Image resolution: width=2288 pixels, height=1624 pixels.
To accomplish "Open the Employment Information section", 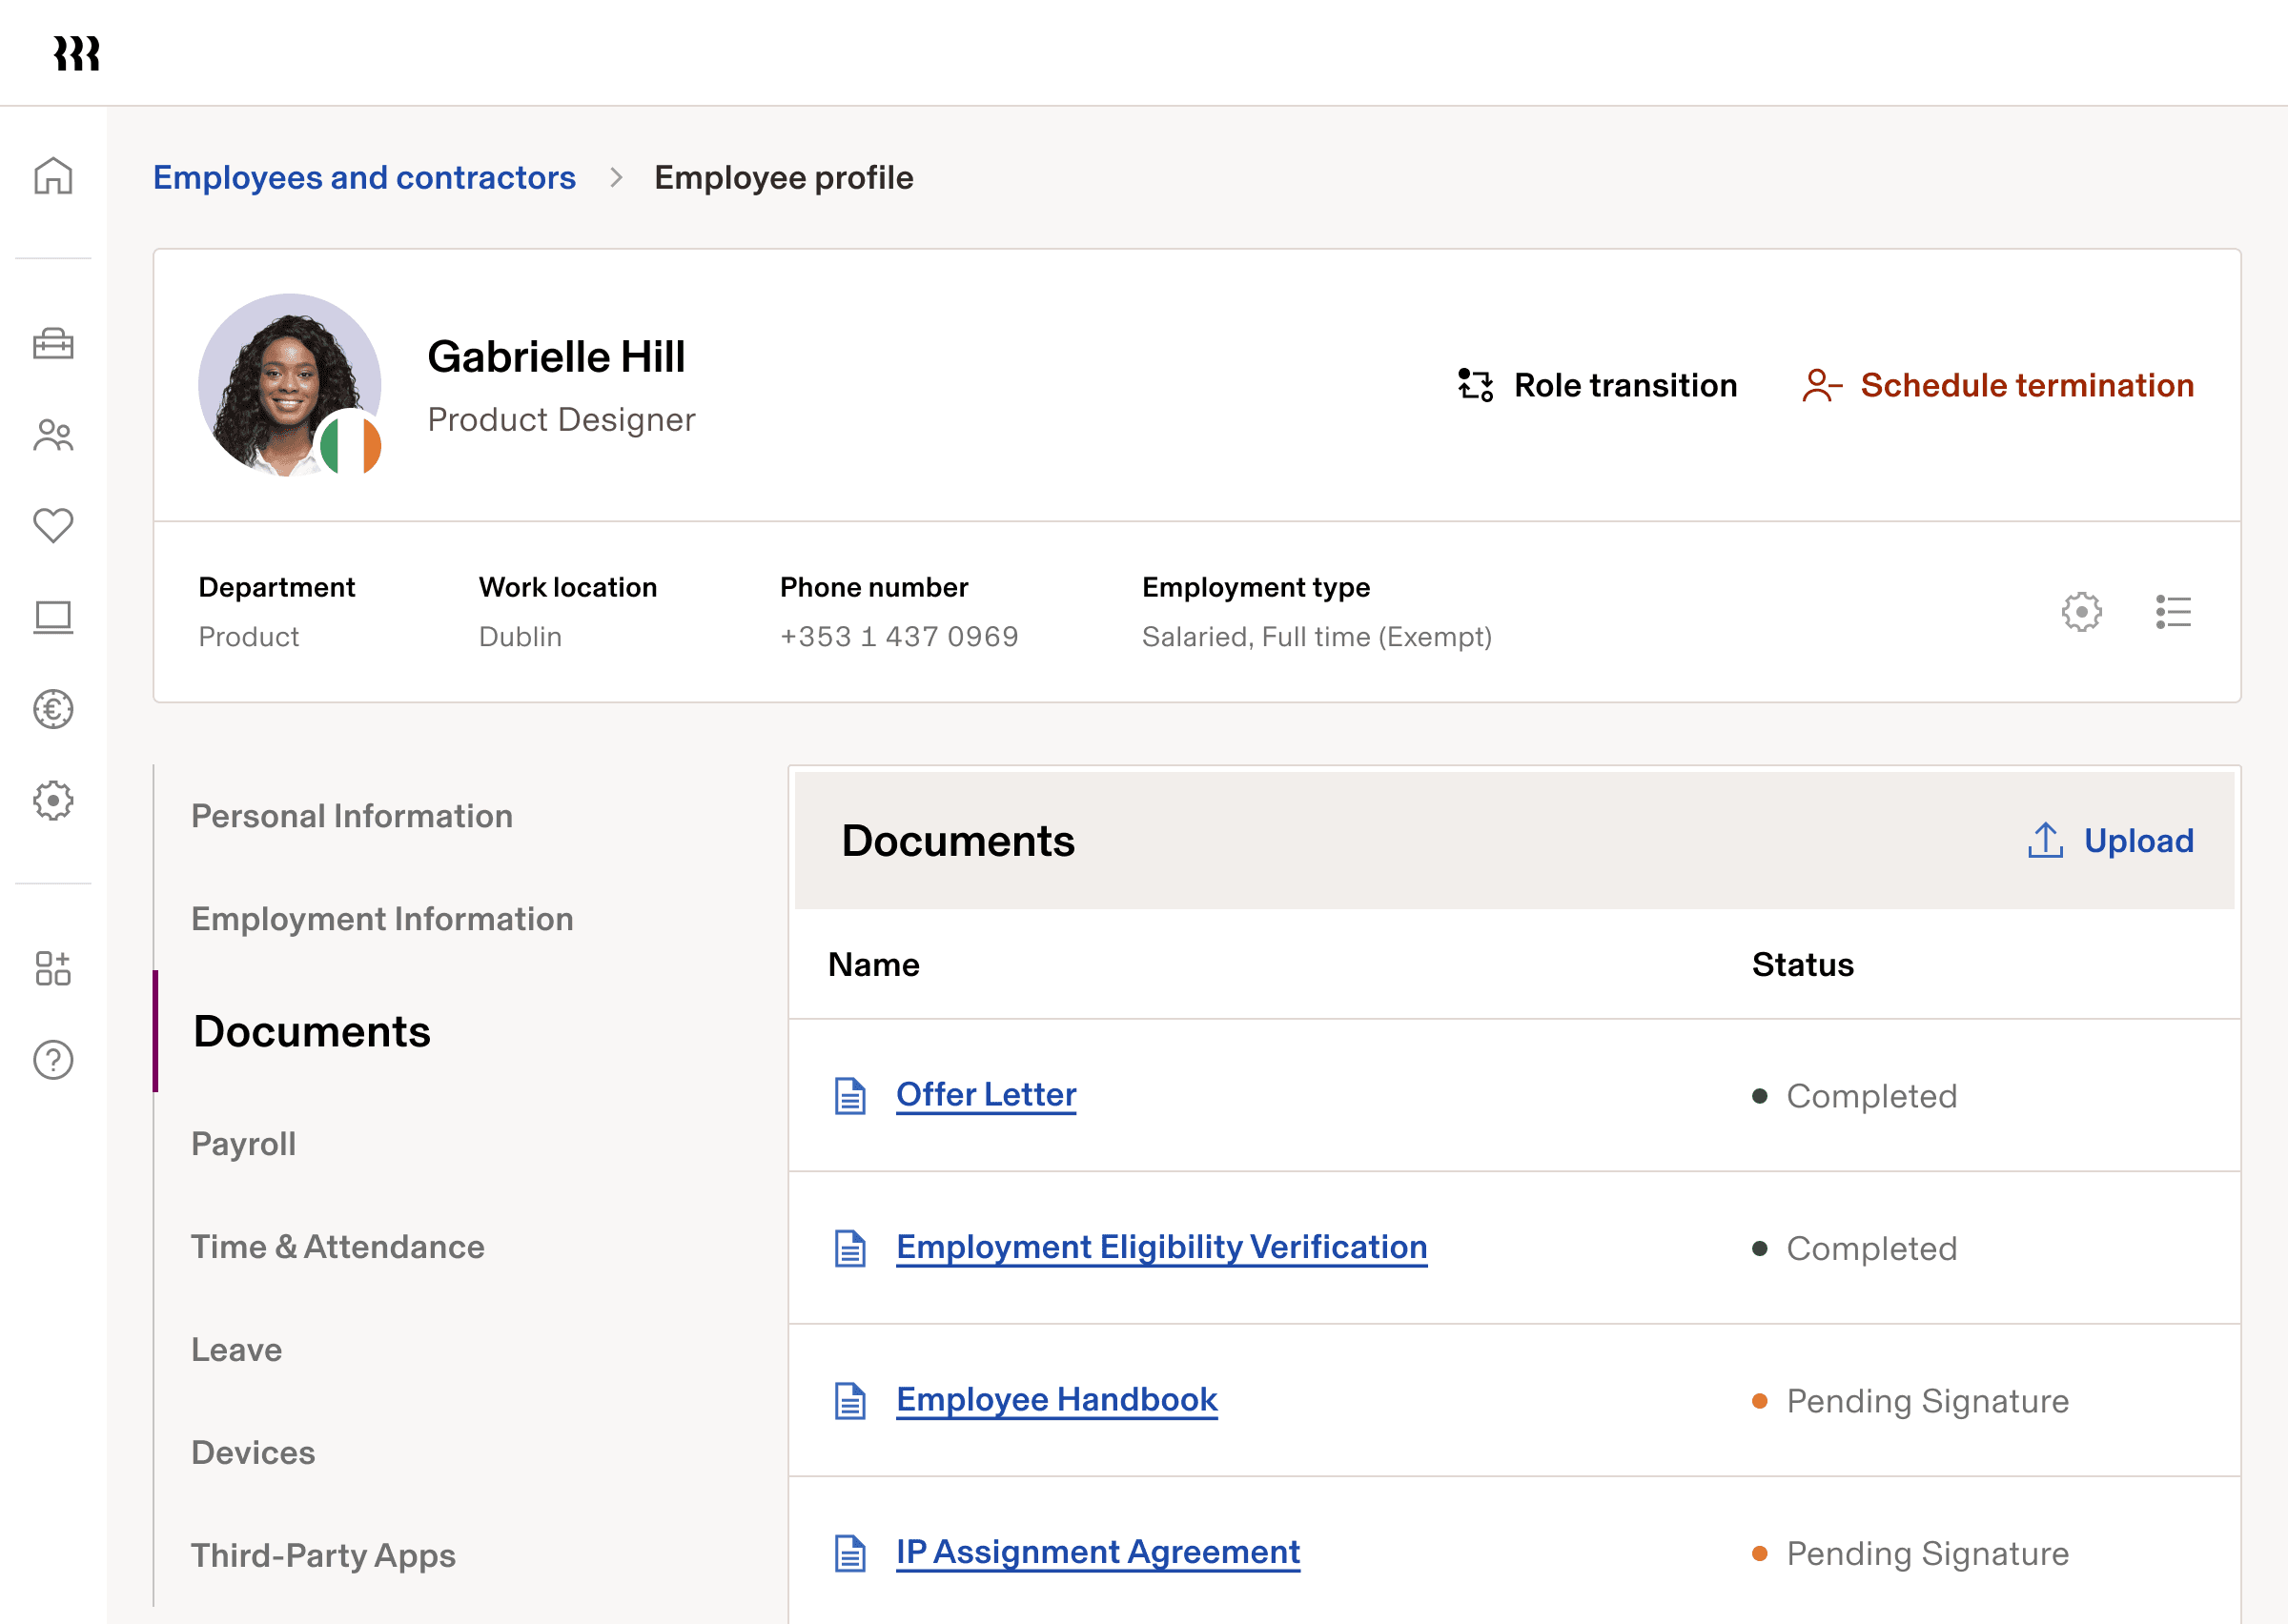I will click(382, 919).
